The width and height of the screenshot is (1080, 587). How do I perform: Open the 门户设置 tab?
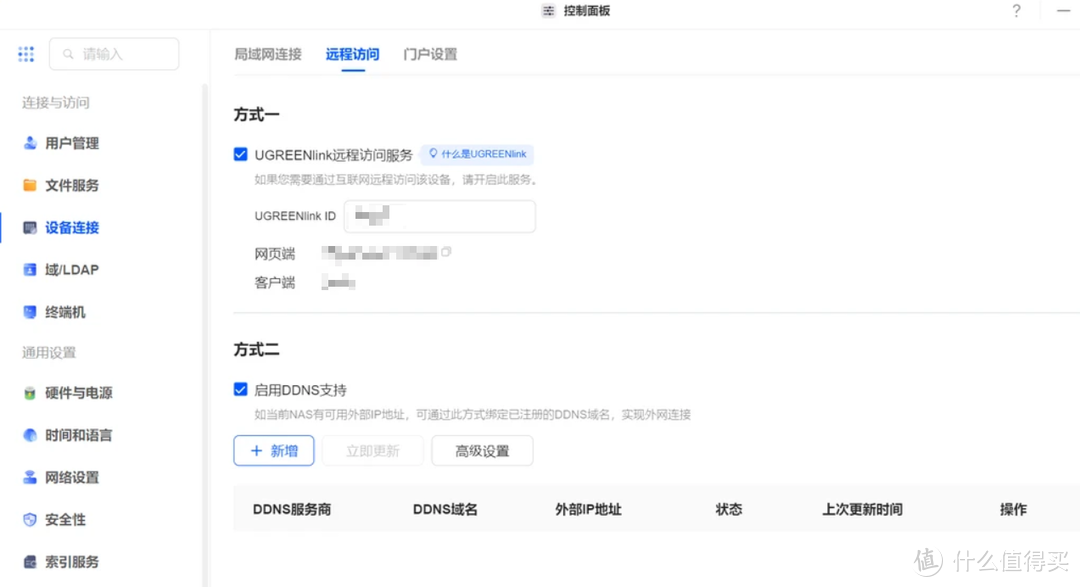pos(430,56)
